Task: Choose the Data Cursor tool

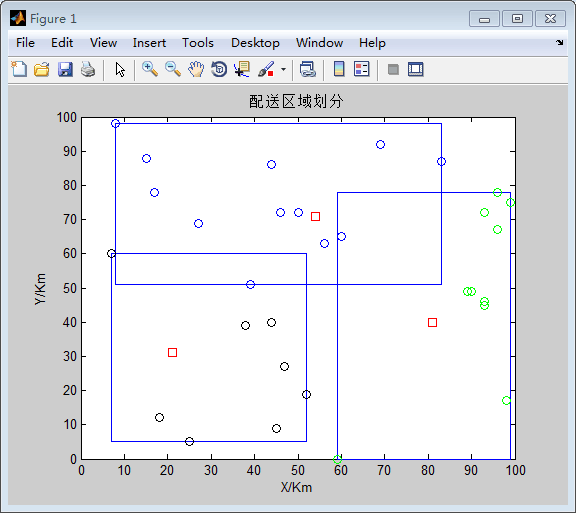Action: (242, 69)
